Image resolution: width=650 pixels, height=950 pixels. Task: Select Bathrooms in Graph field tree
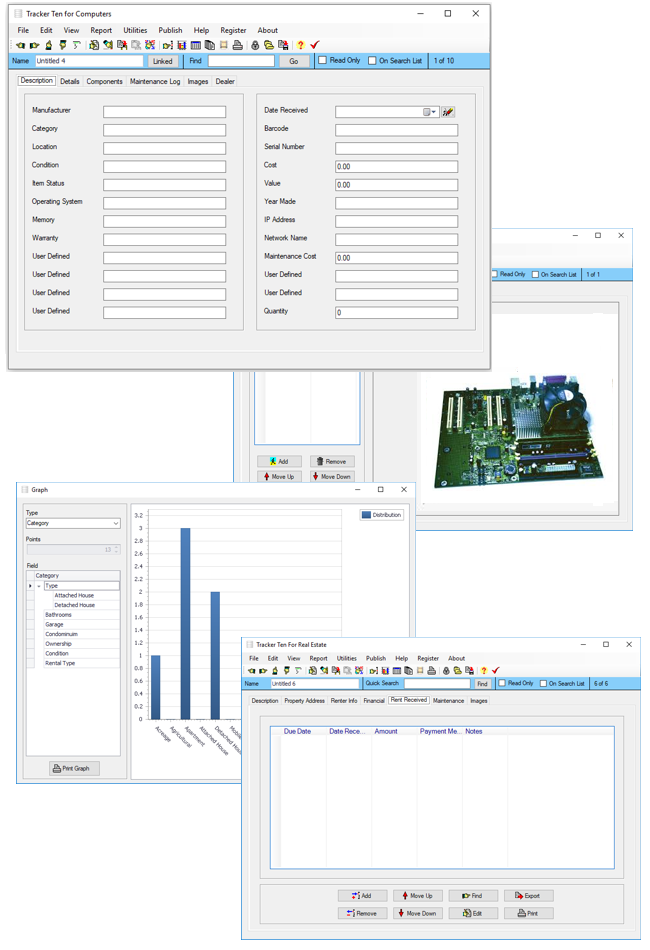coord(58,615)
